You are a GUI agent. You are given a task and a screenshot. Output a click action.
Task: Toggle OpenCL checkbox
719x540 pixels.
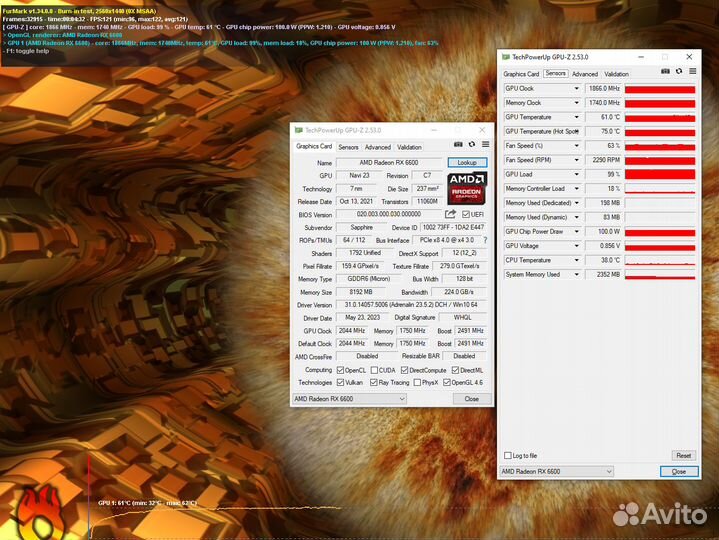340,370
